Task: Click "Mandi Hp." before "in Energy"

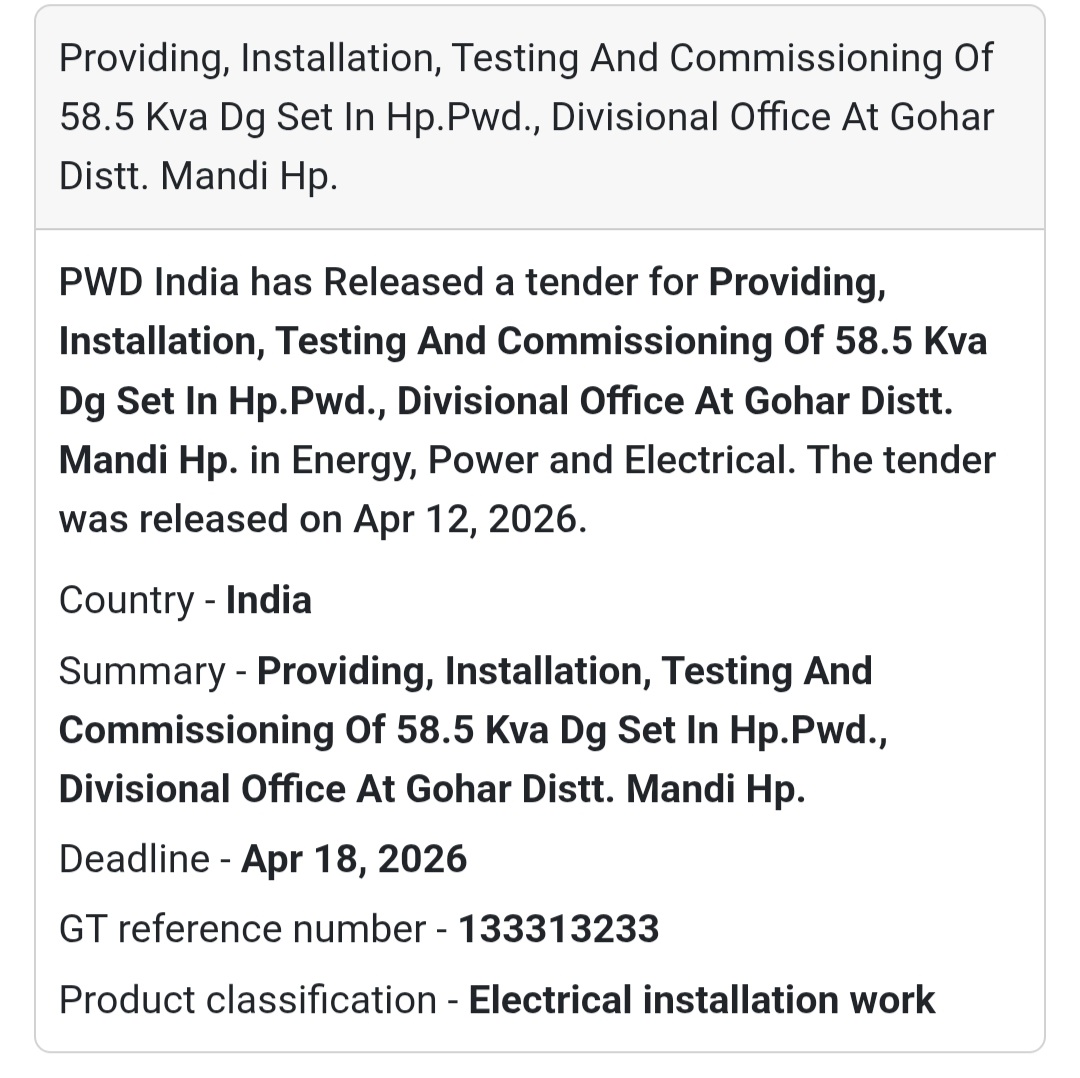Action: click(x=148, y=461)
